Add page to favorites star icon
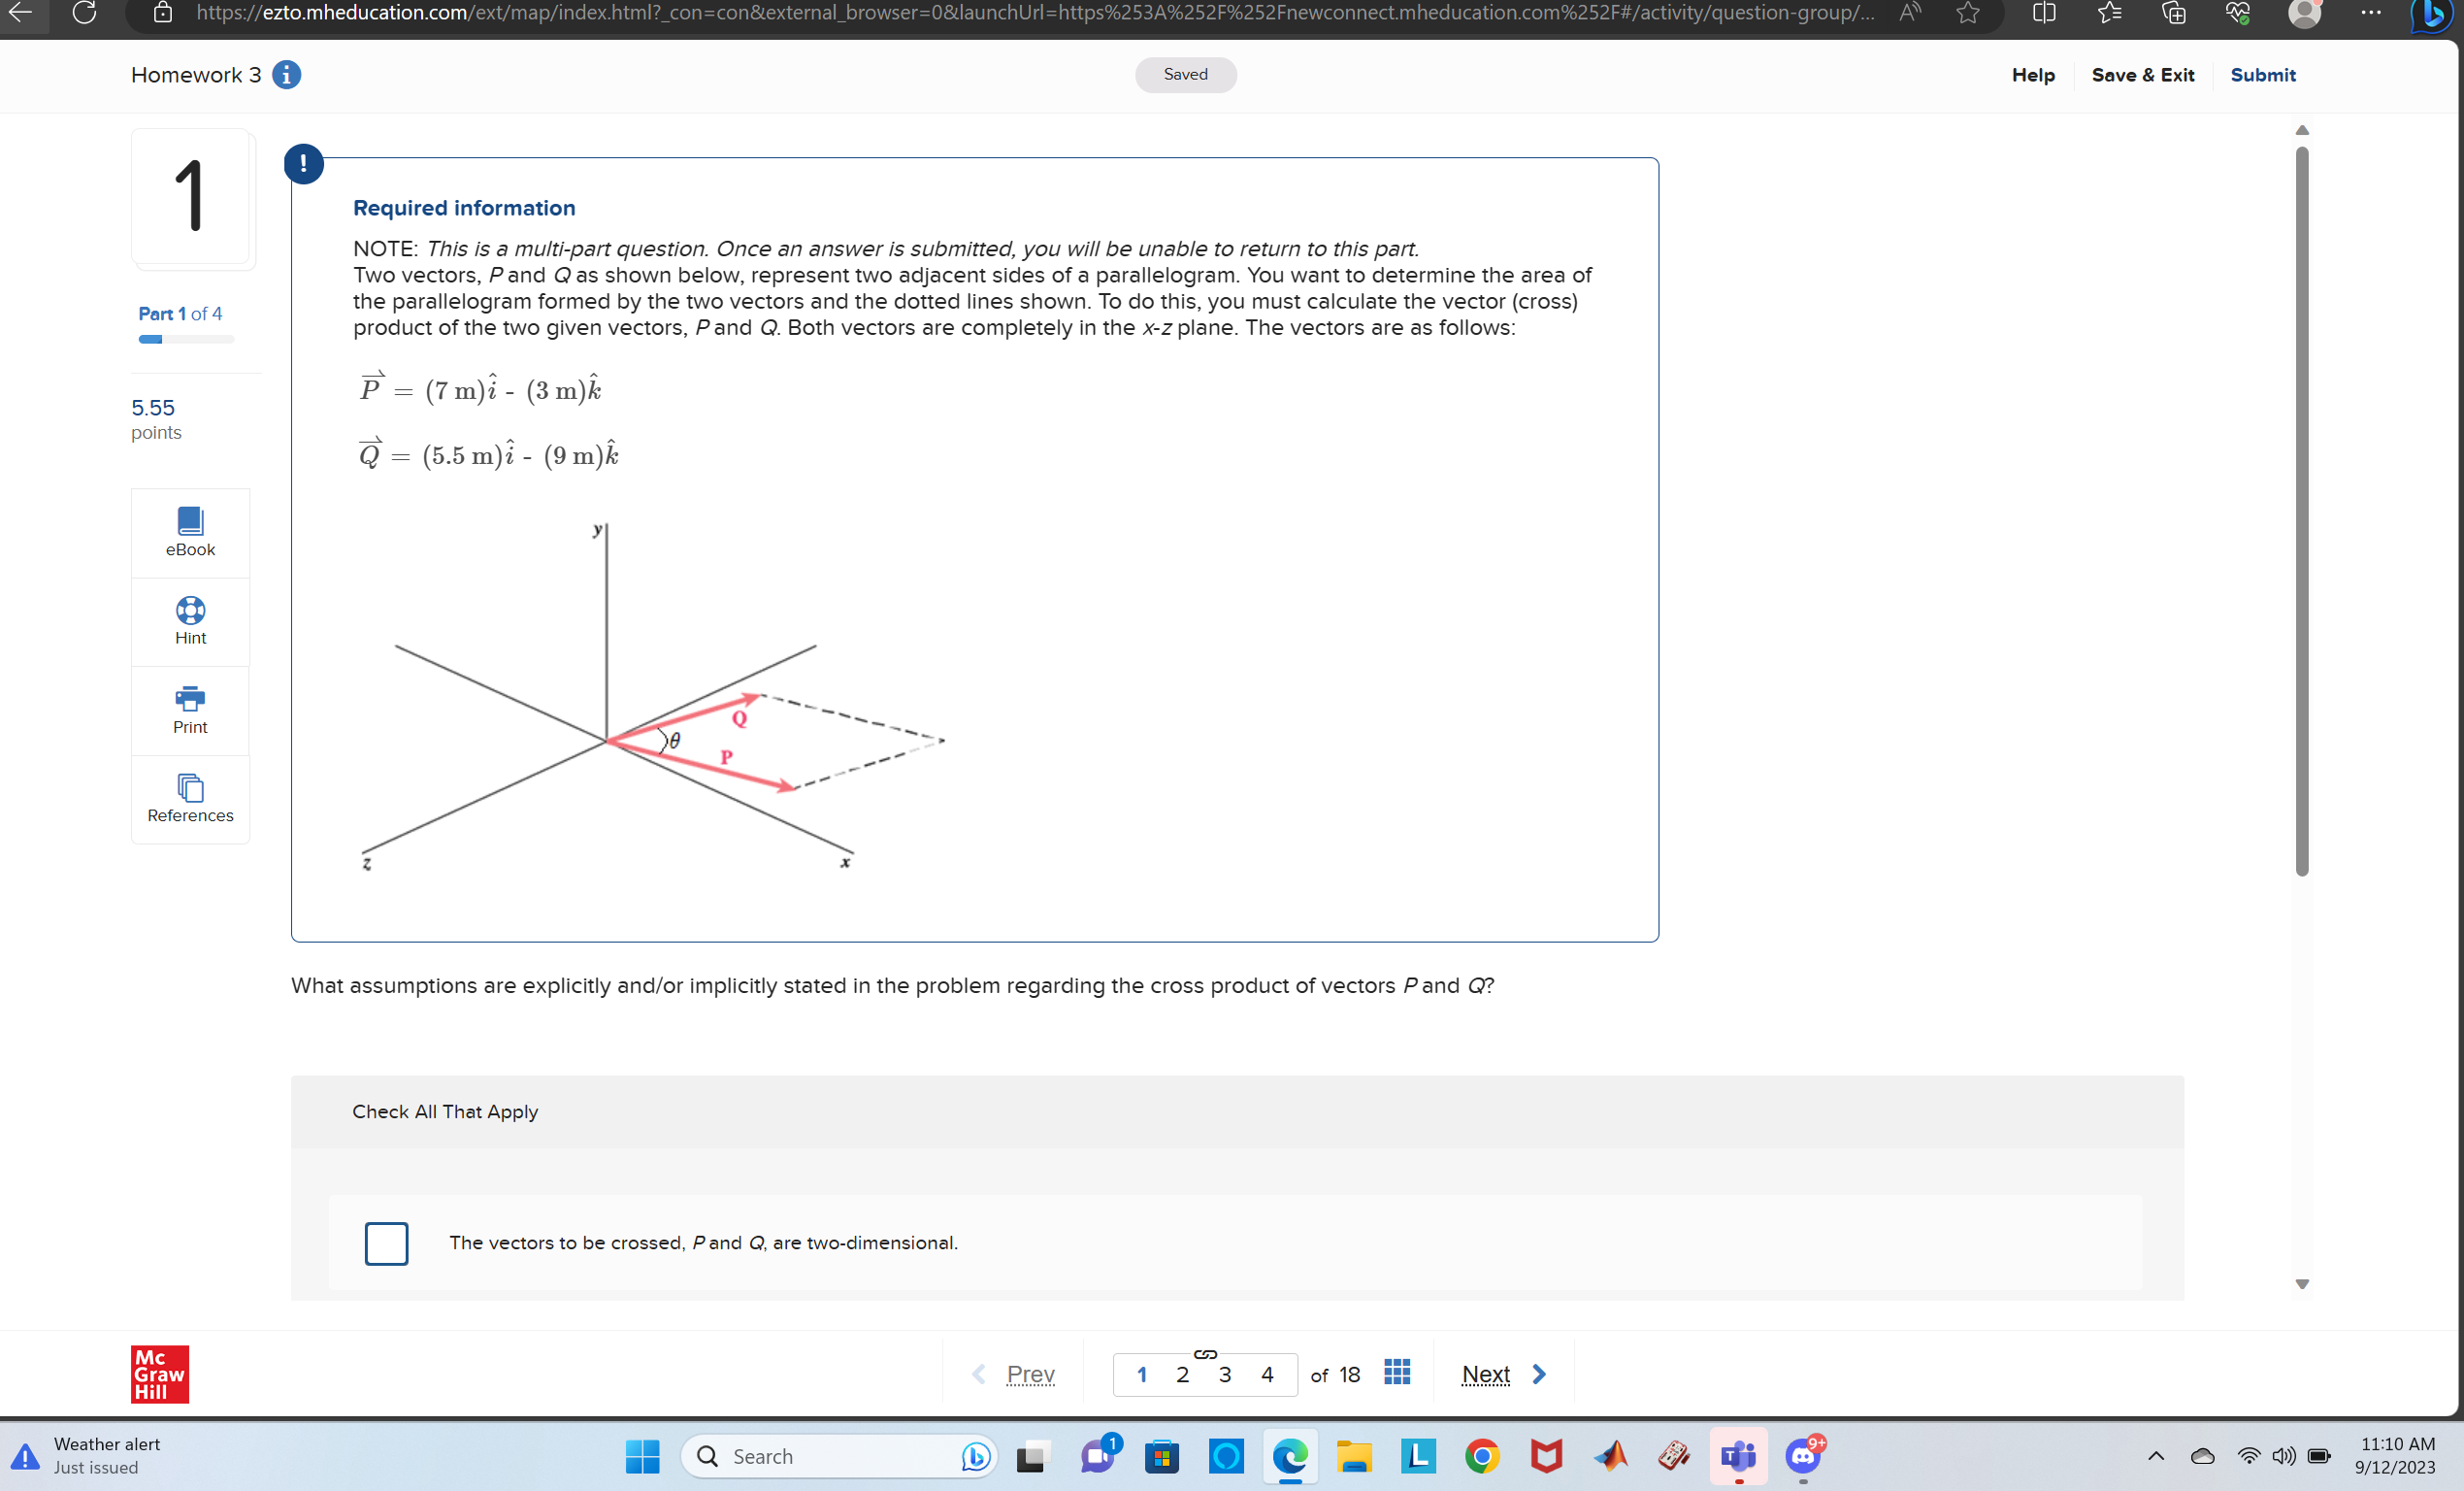The height and width of the screenshot is (1491, 2464). pyautogui.click(x=1968, y=13)
